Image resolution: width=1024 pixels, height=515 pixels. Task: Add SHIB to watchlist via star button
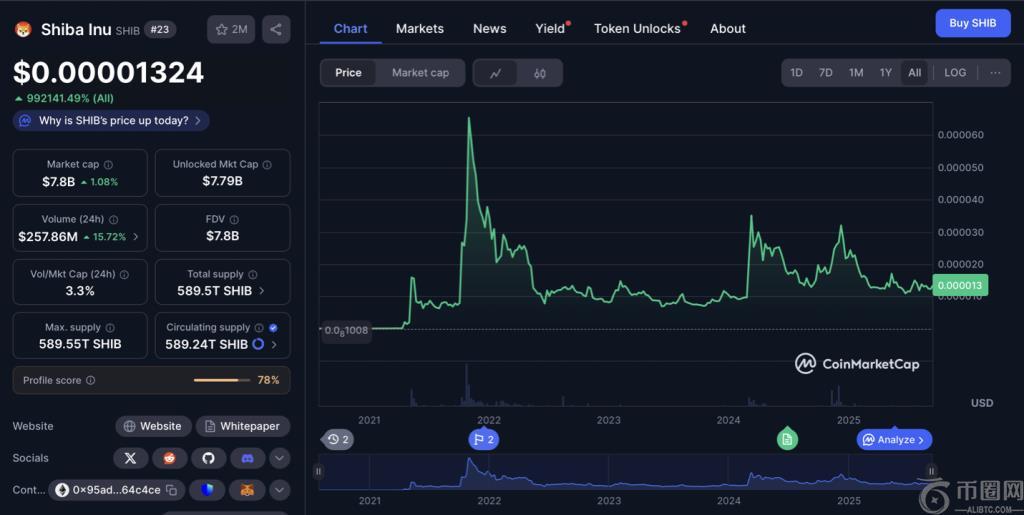(231, 29)
